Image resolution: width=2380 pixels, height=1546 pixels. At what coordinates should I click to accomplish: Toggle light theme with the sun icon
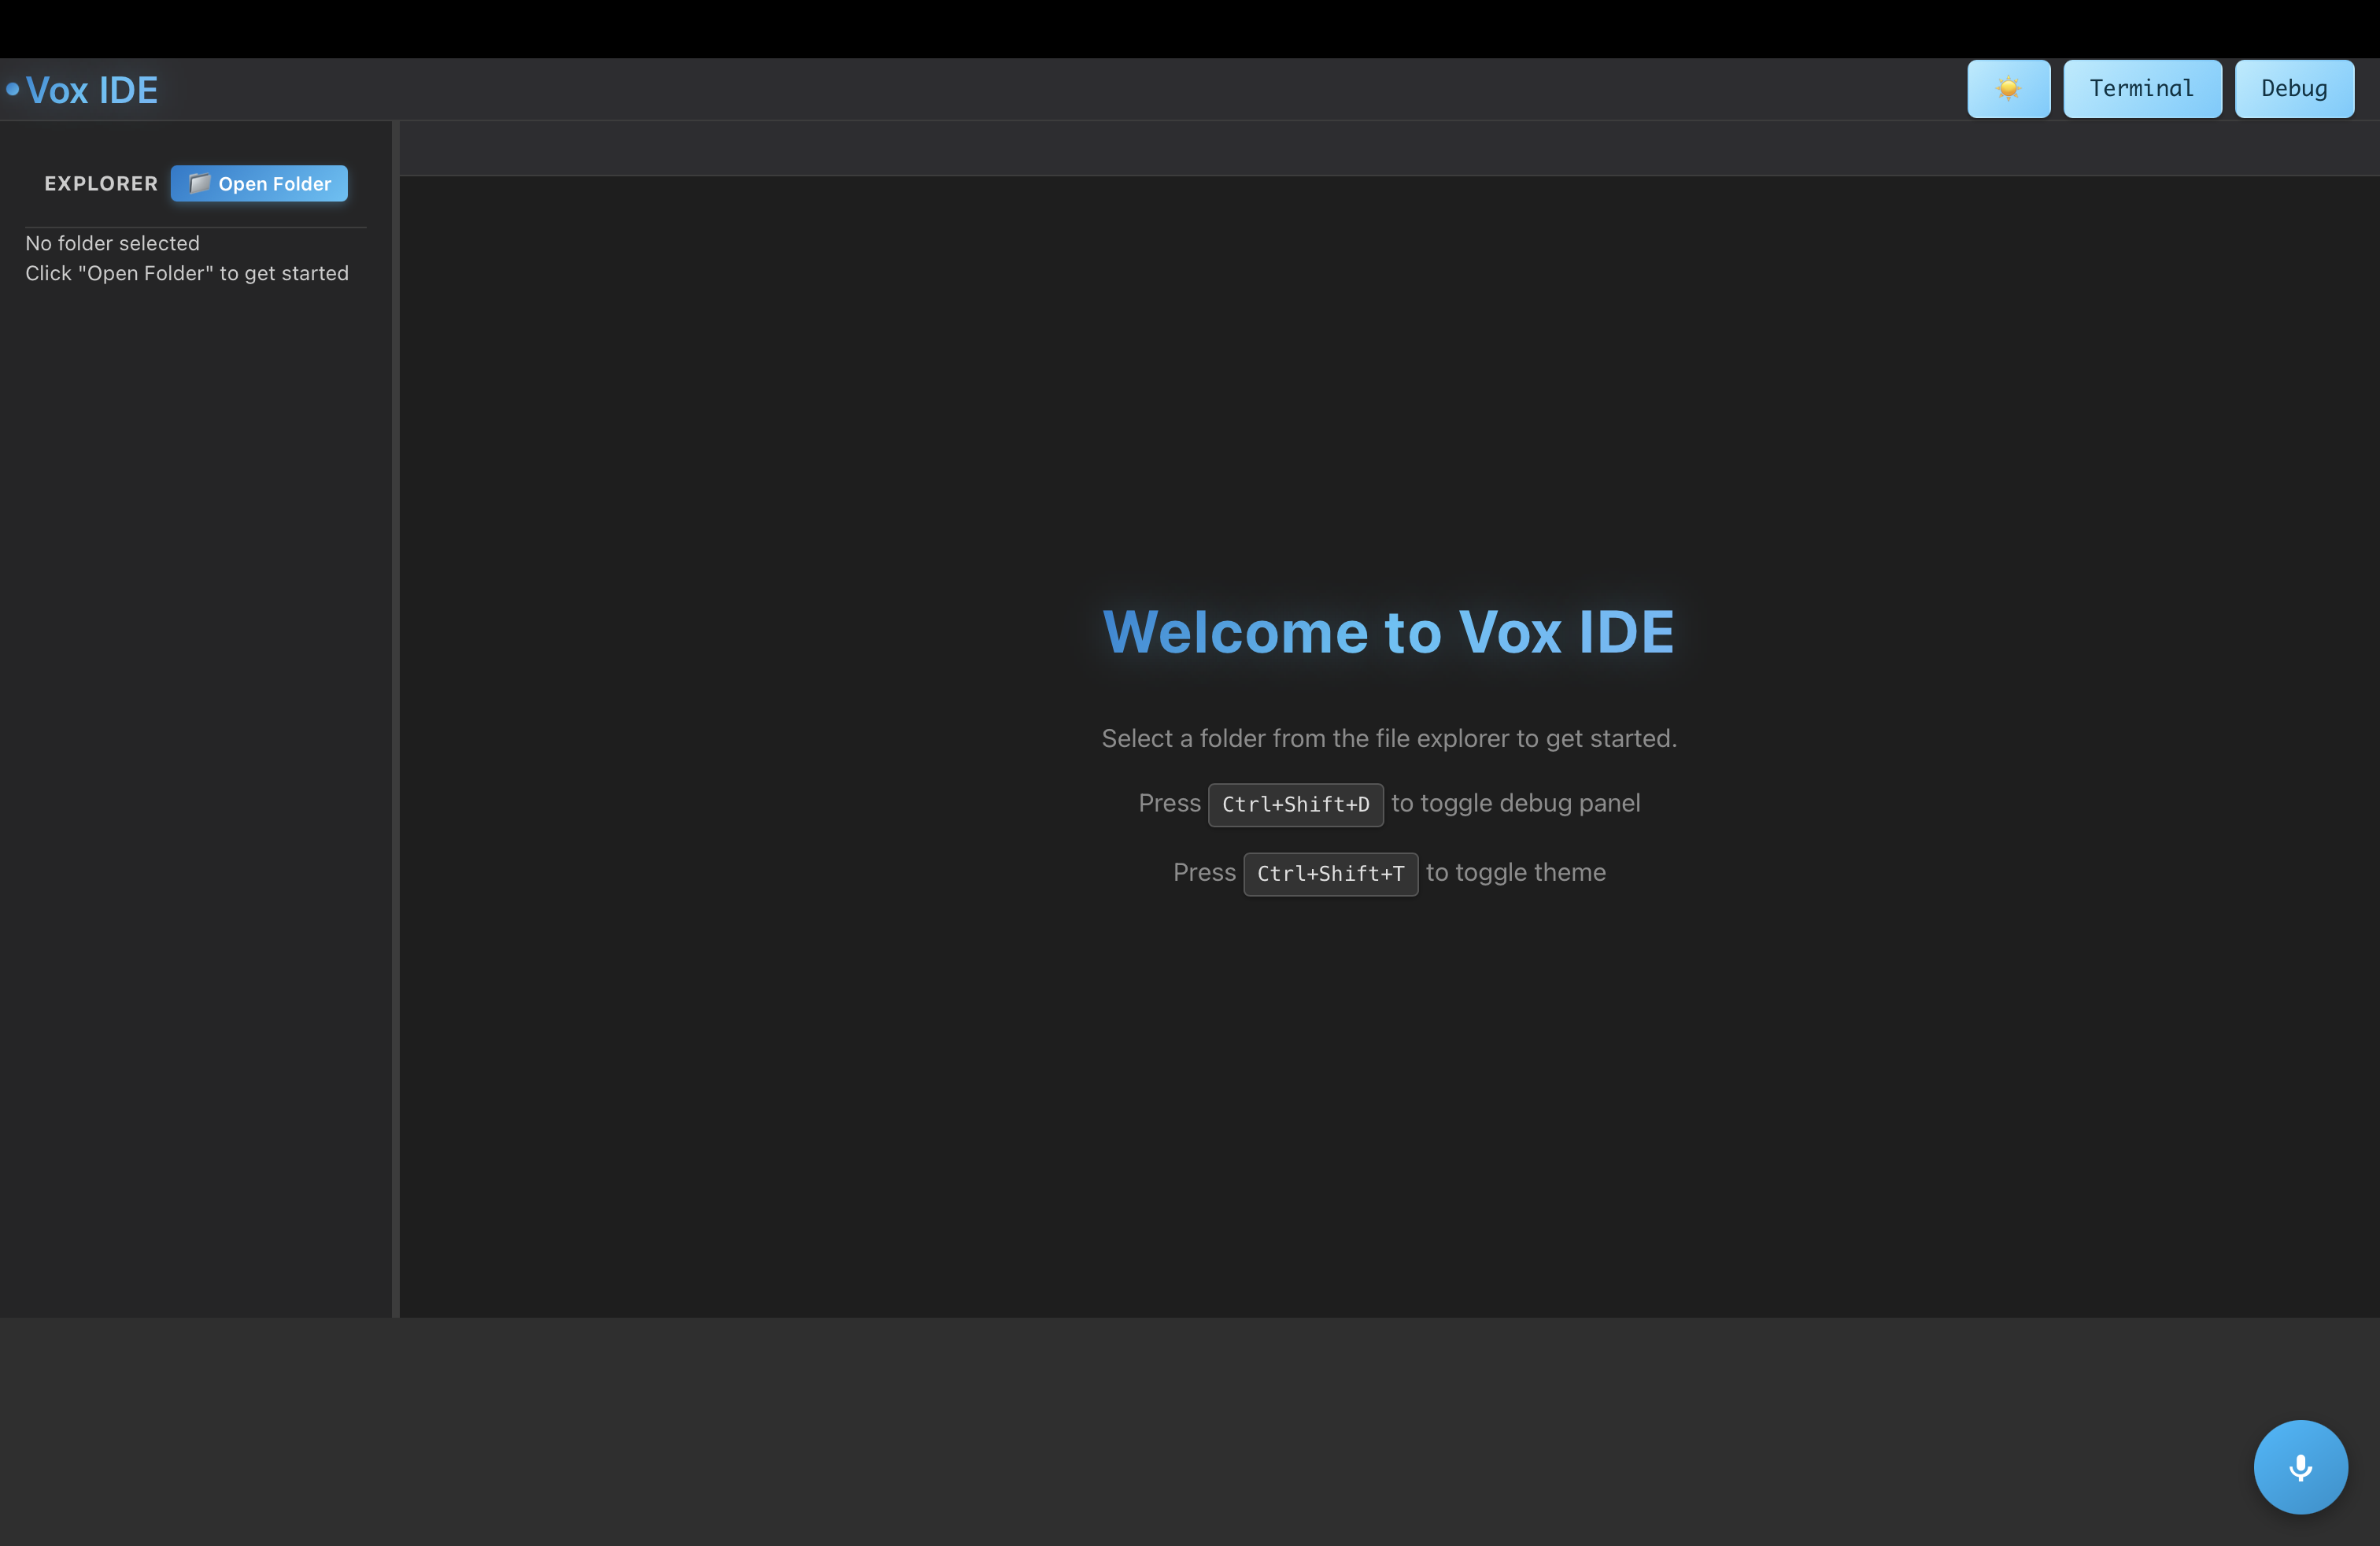(x=2008, y=89)
